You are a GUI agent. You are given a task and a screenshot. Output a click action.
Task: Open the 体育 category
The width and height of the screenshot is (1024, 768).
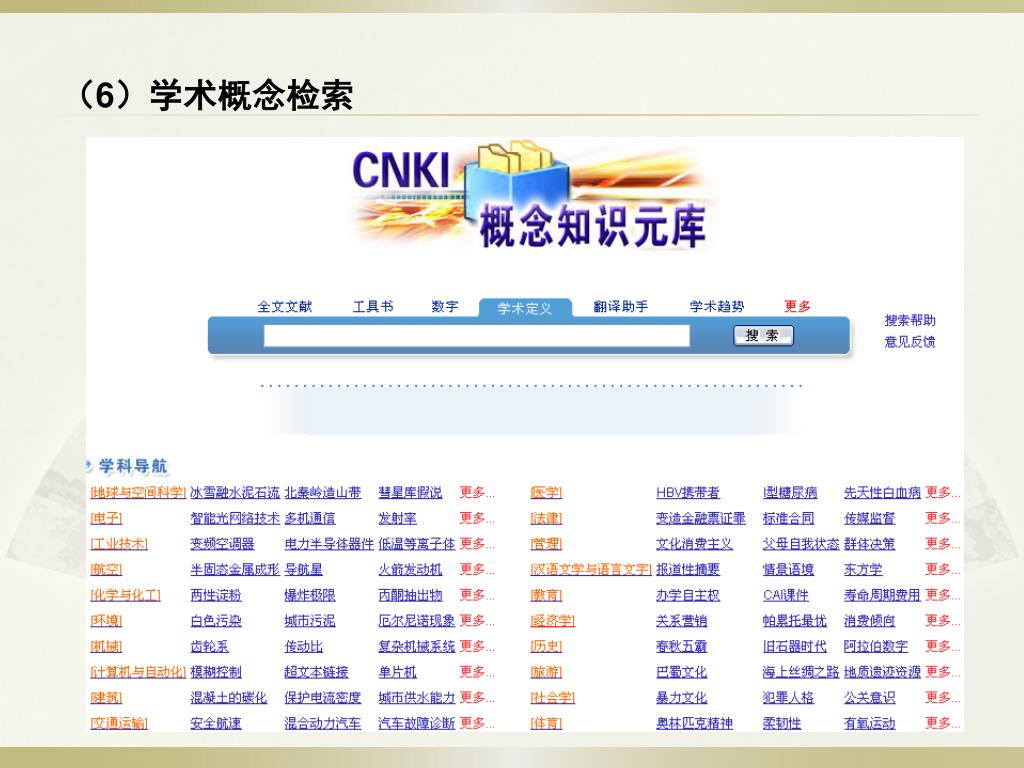coord(546,724)
